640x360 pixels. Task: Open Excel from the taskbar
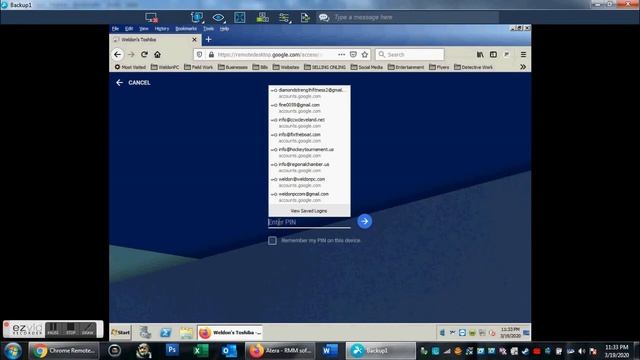[x=200, y=351]
